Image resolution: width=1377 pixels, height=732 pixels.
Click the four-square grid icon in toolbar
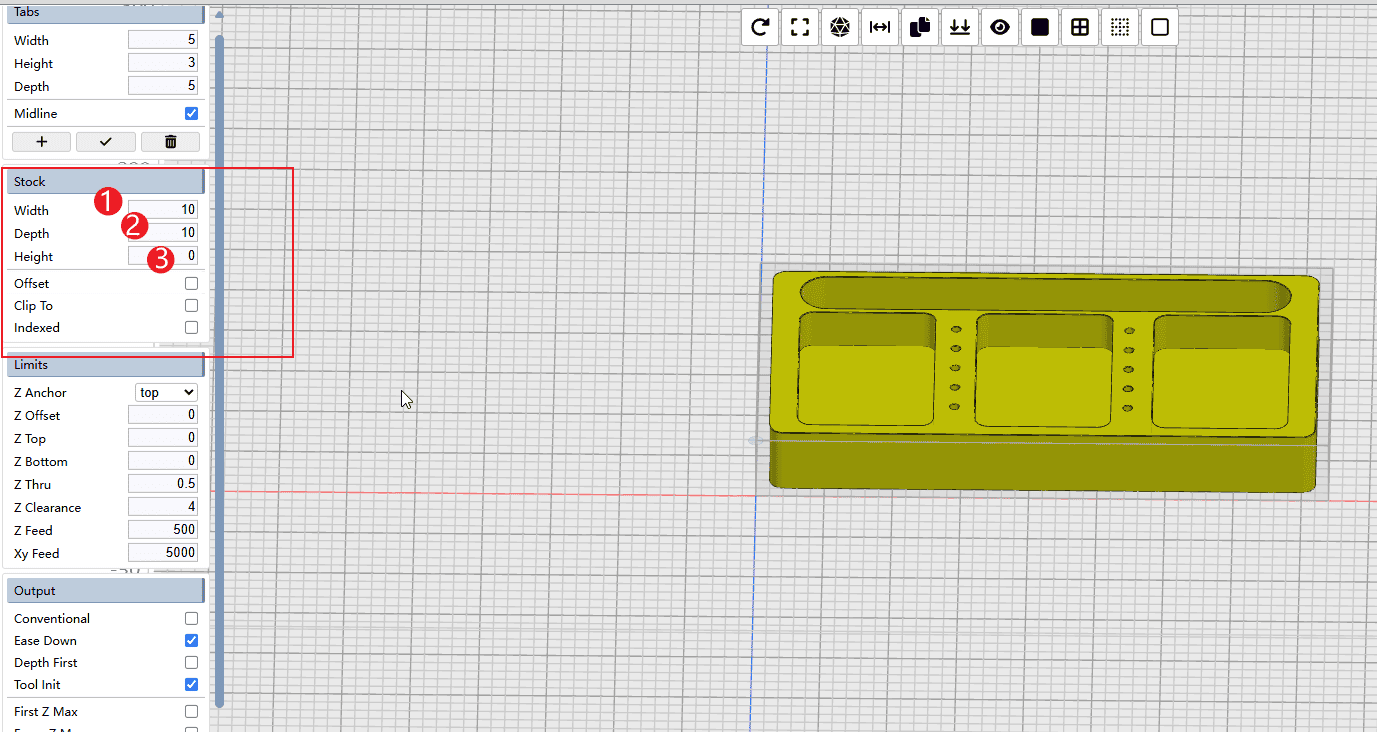(x=1080, y=28)
